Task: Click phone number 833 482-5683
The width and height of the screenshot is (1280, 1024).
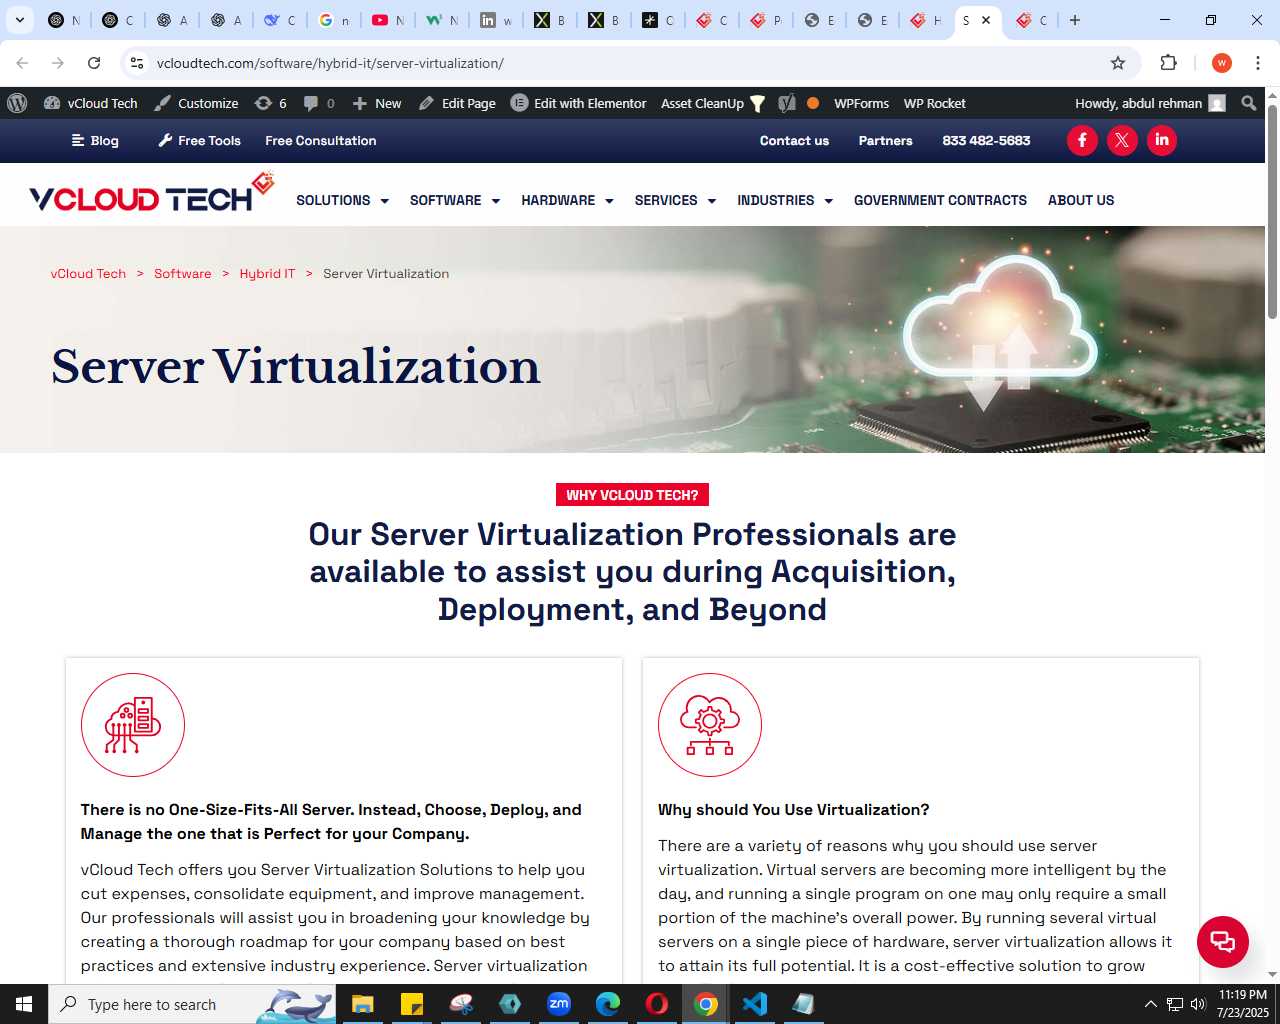Action: coord(986,141)
